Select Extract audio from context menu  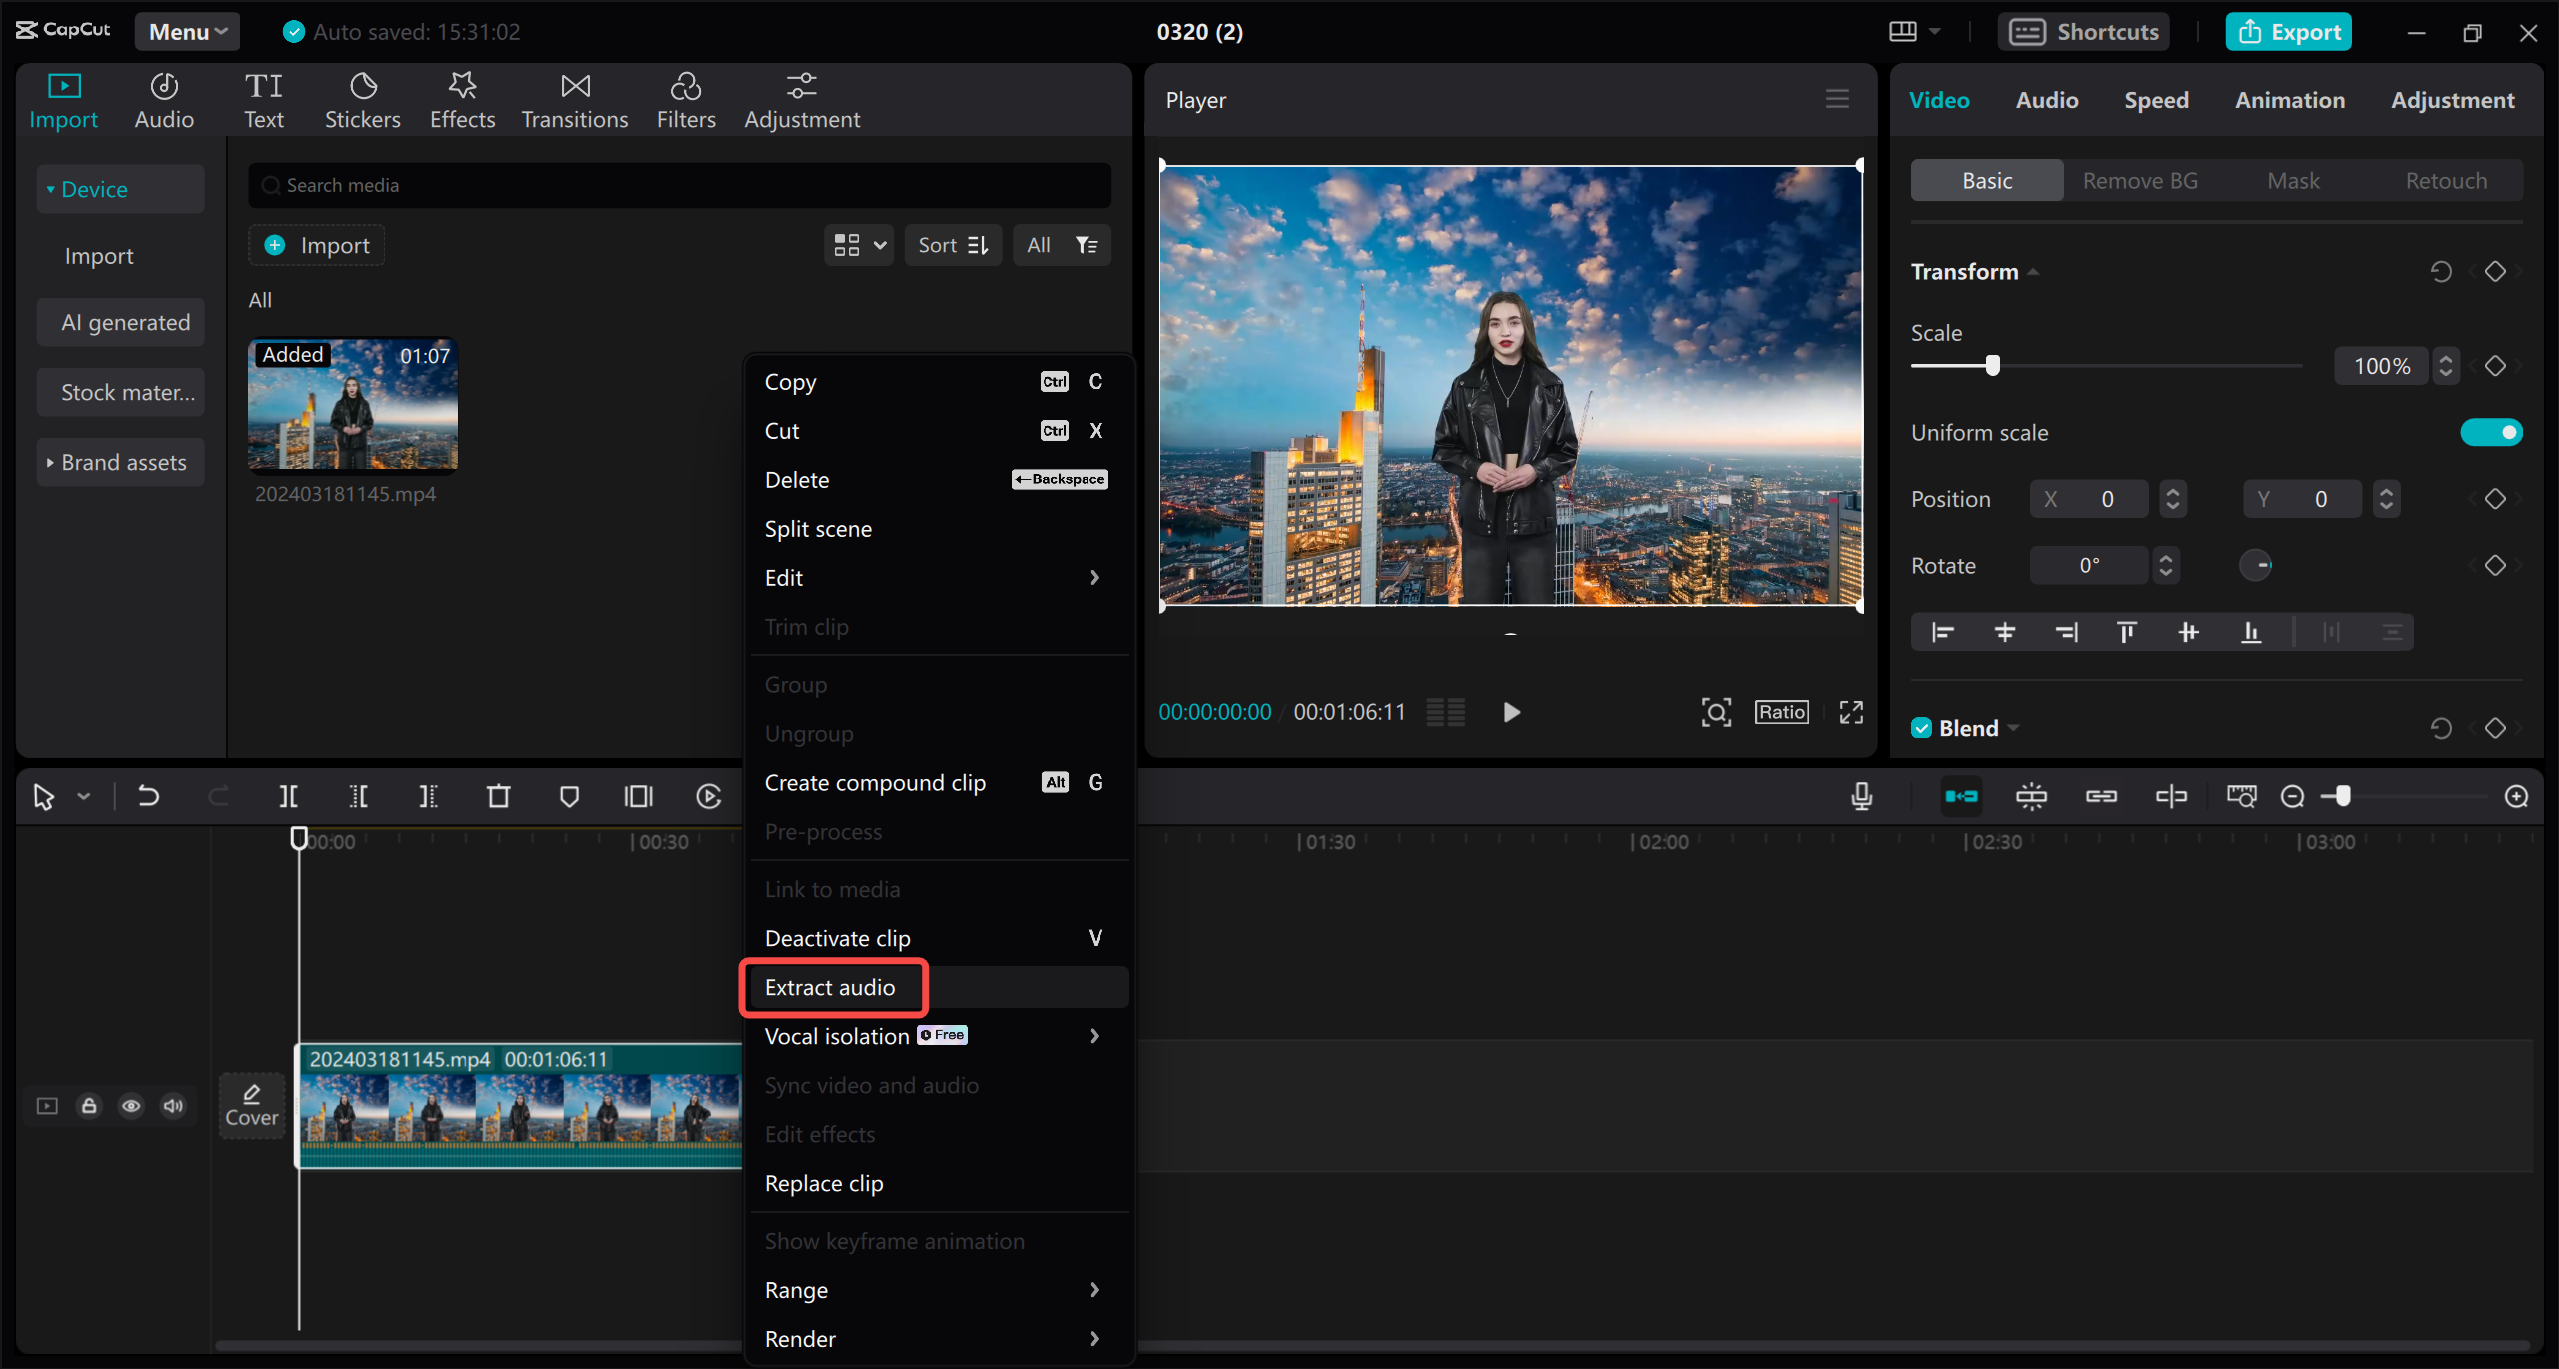[x=830, y=987]
